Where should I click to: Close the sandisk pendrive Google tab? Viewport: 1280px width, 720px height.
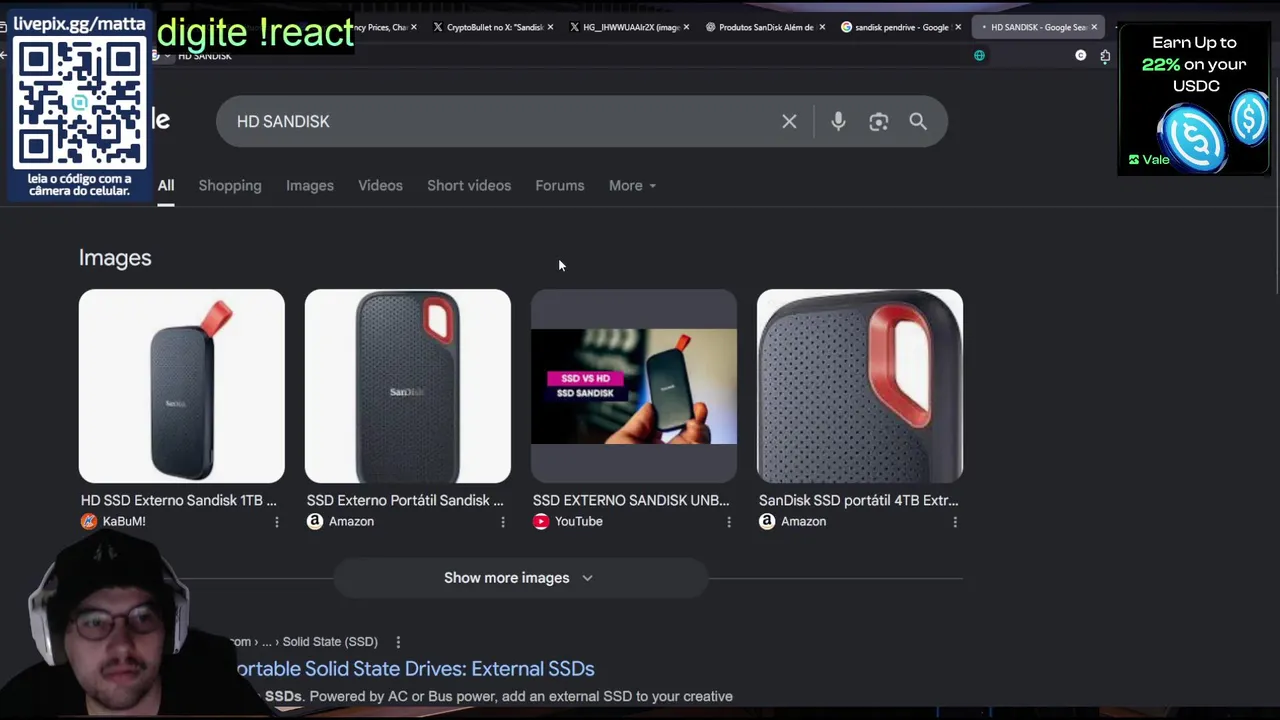(958, 27)
